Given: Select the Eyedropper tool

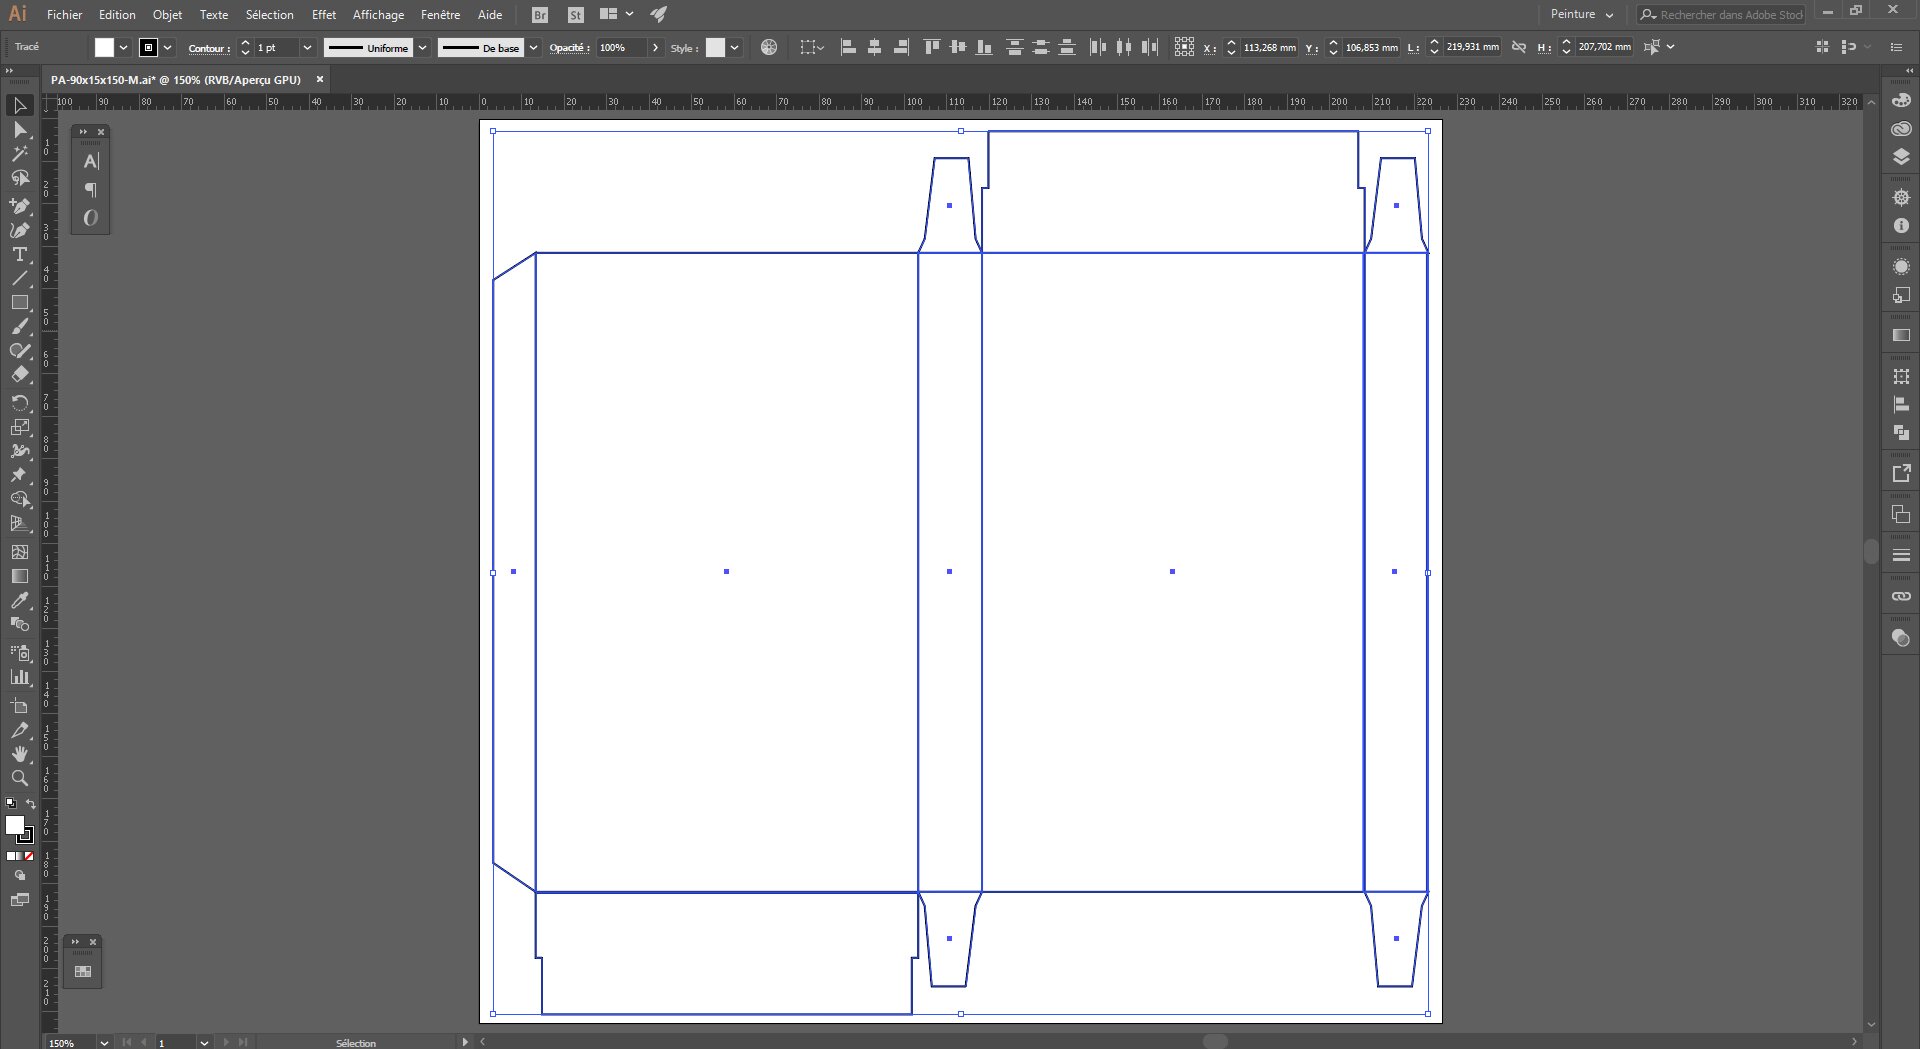Looking at the screenshot, I should coord(20,601).
